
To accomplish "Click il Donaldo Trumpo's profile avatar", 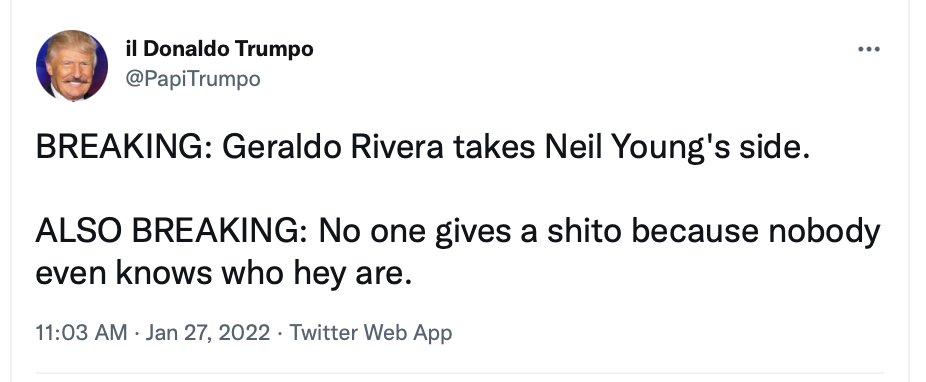I will (72, 66).
